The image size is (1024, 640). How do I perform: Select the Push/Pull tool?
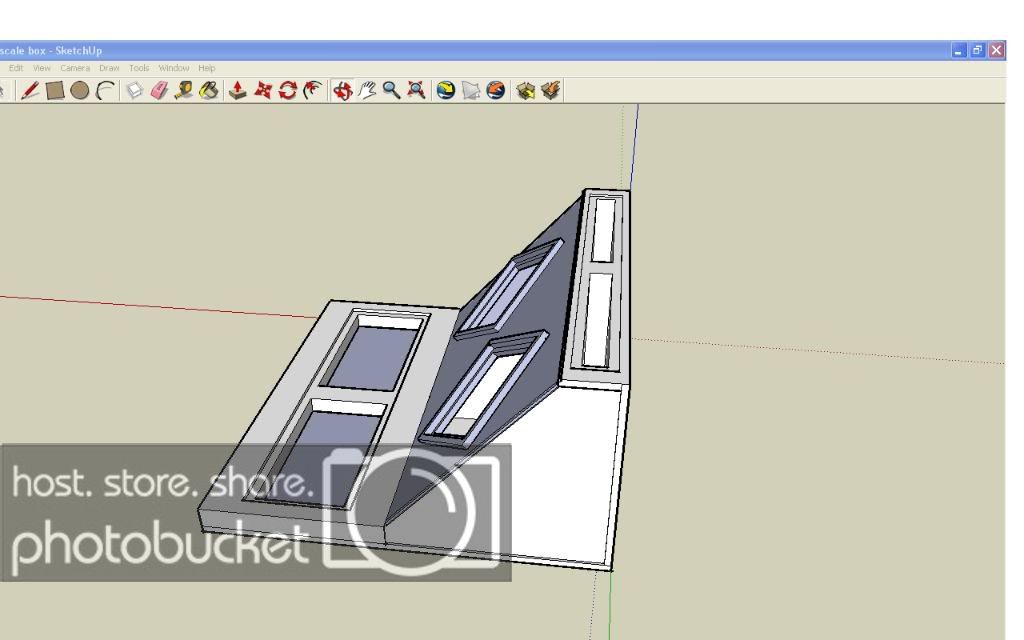(238, 90)
